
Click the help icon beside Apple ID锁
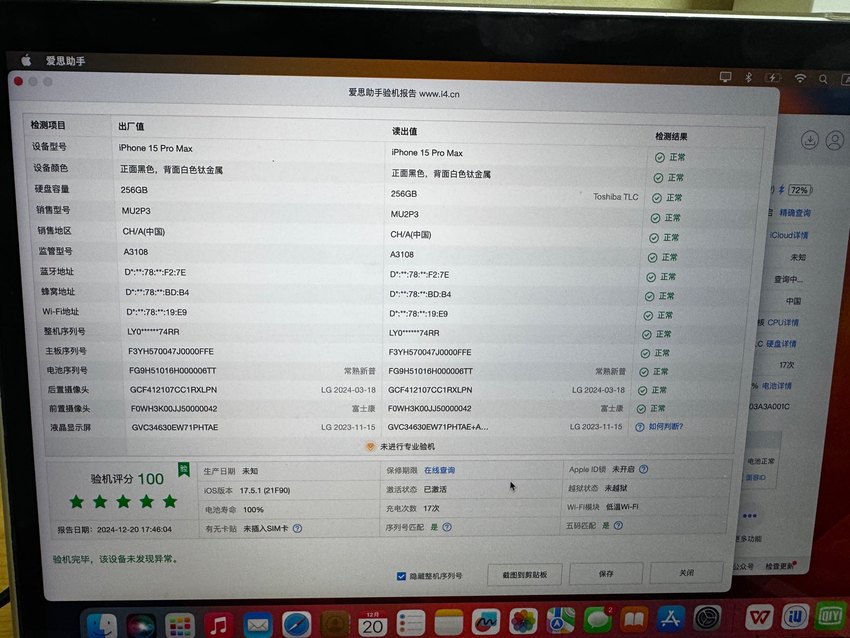tap(643, 469)
